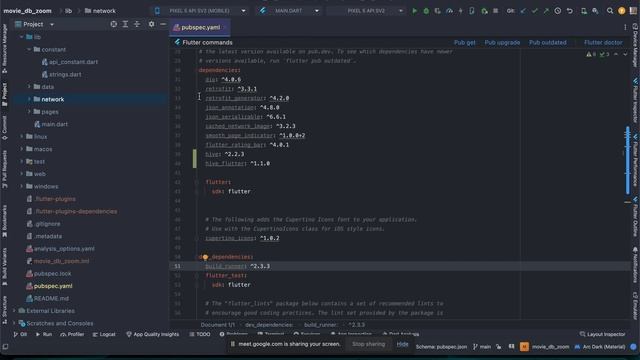Select api_constant.dart in the project tree
This screenshot has width=640, height=360.
[x=69, y=62]
